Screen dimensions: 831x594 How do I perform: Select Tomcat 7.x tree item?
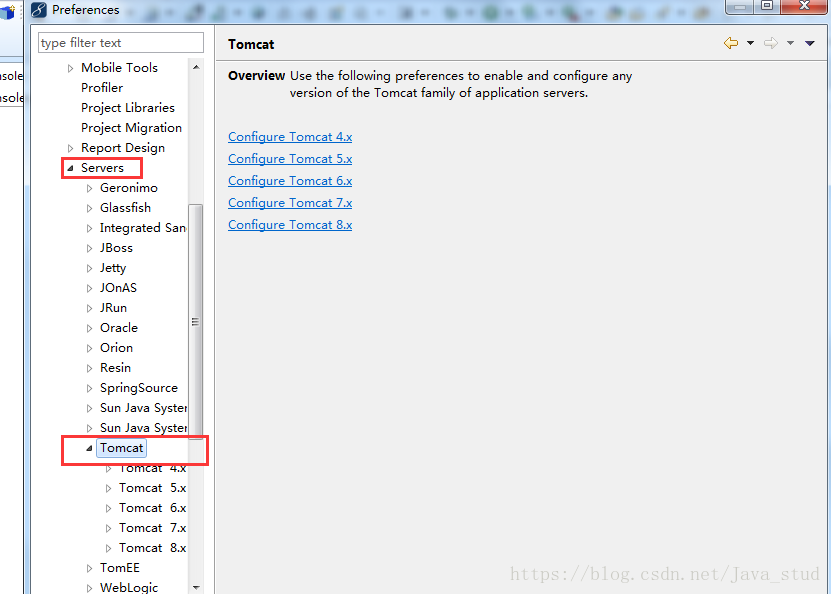[153, 528]
